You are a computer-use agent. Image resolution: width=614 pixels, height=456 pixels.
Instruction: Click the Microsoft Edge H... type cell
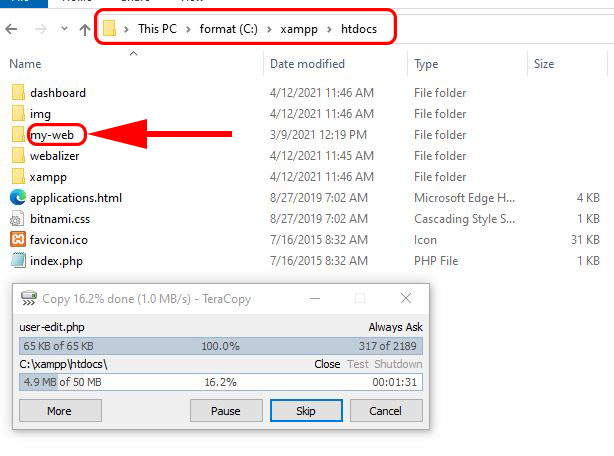pos(464,198)
